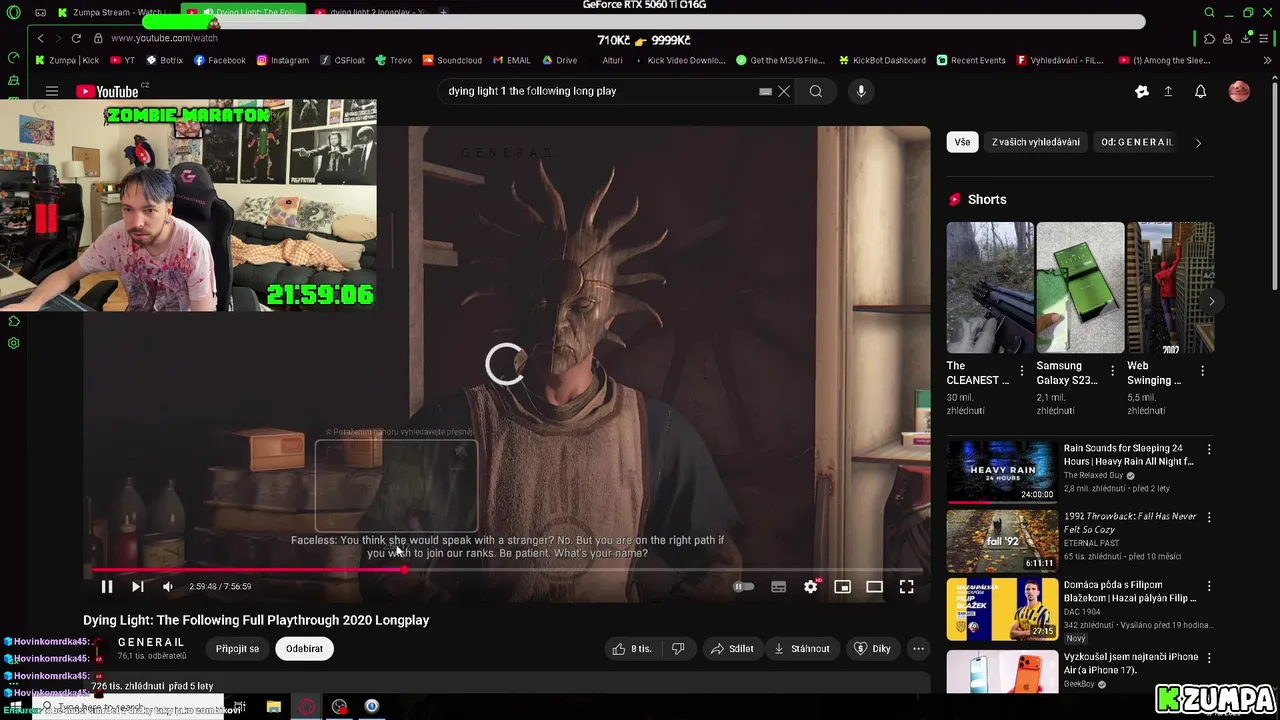Go to the YouTube home logo
The image size is (1280, 720).
click(x=107, y=91)
